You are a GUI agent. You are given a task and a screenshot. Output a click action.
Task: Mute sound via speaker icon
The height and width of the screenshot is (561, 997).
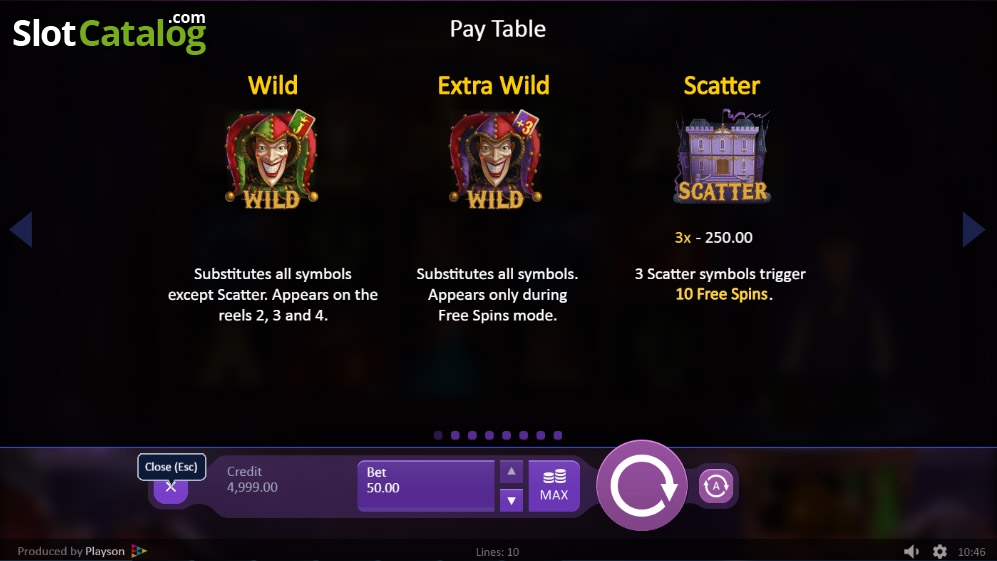tap(911, 551)
